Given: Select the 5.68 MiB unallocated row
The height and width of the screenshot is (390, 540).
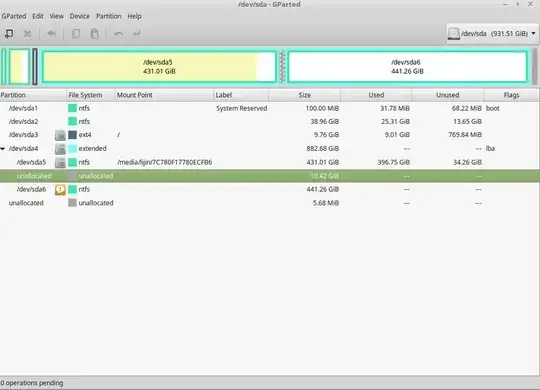Looking at the screenshot, I should point(270,203).
